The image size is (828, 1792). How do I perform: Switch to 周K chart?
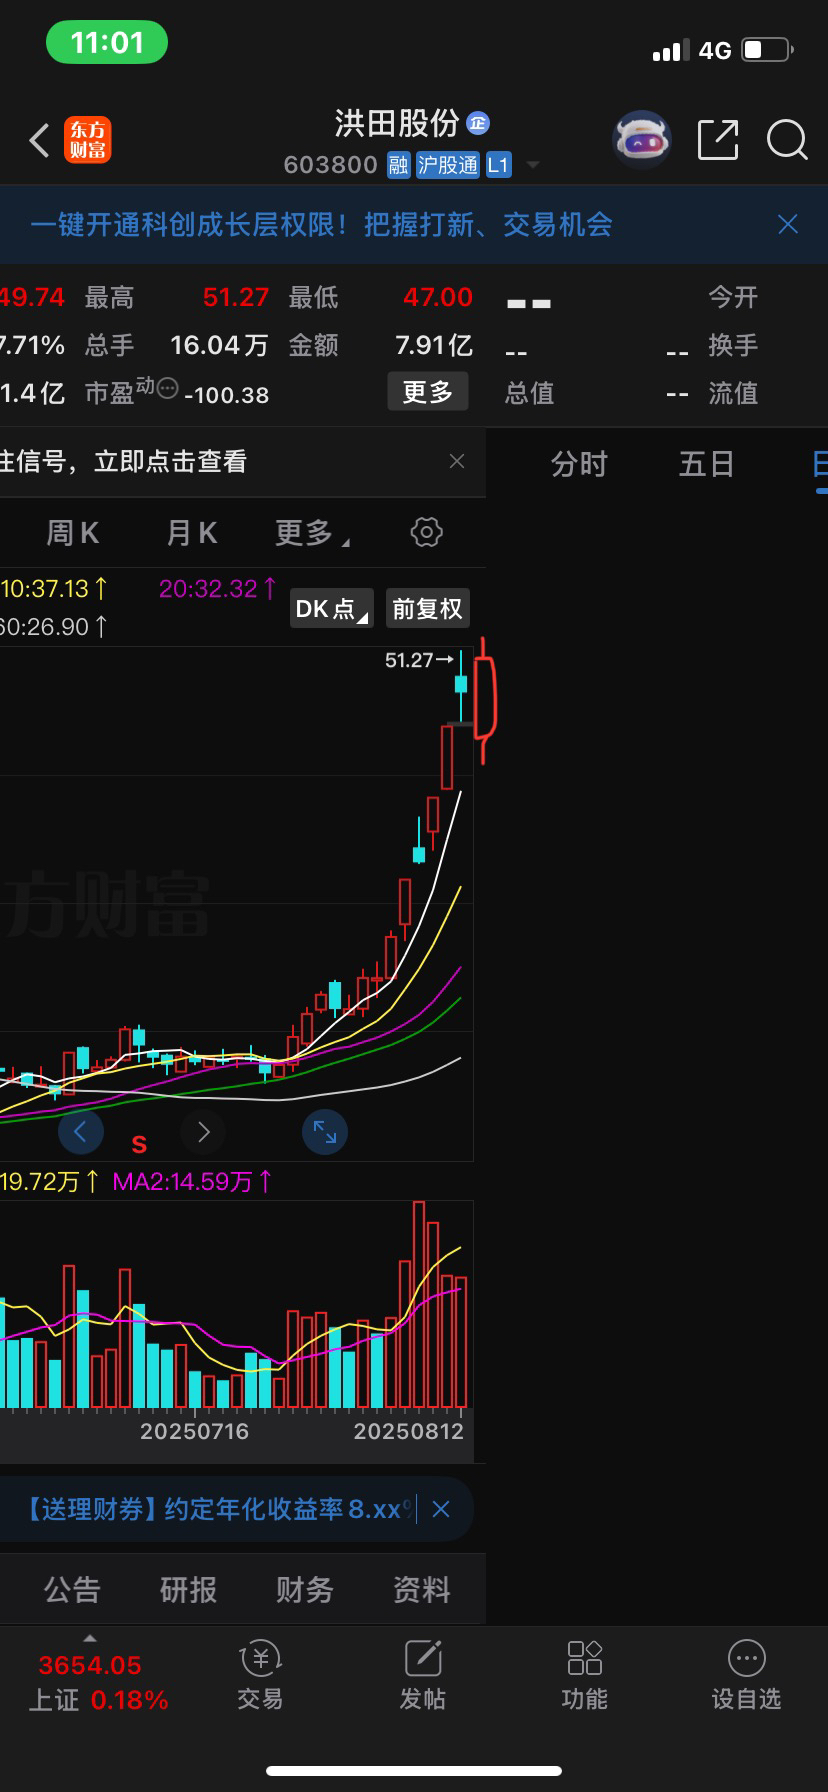pos(73,533)
